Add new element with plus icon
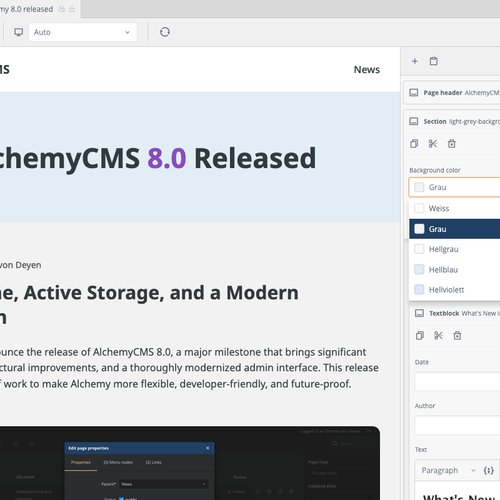Image resolution: width=500 pixels, height=500 pixels. point(415,61)
